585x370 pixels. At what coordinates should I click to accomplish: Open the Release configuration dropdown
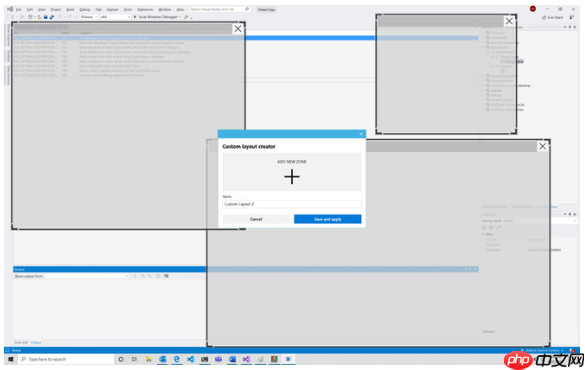(89, 17)
